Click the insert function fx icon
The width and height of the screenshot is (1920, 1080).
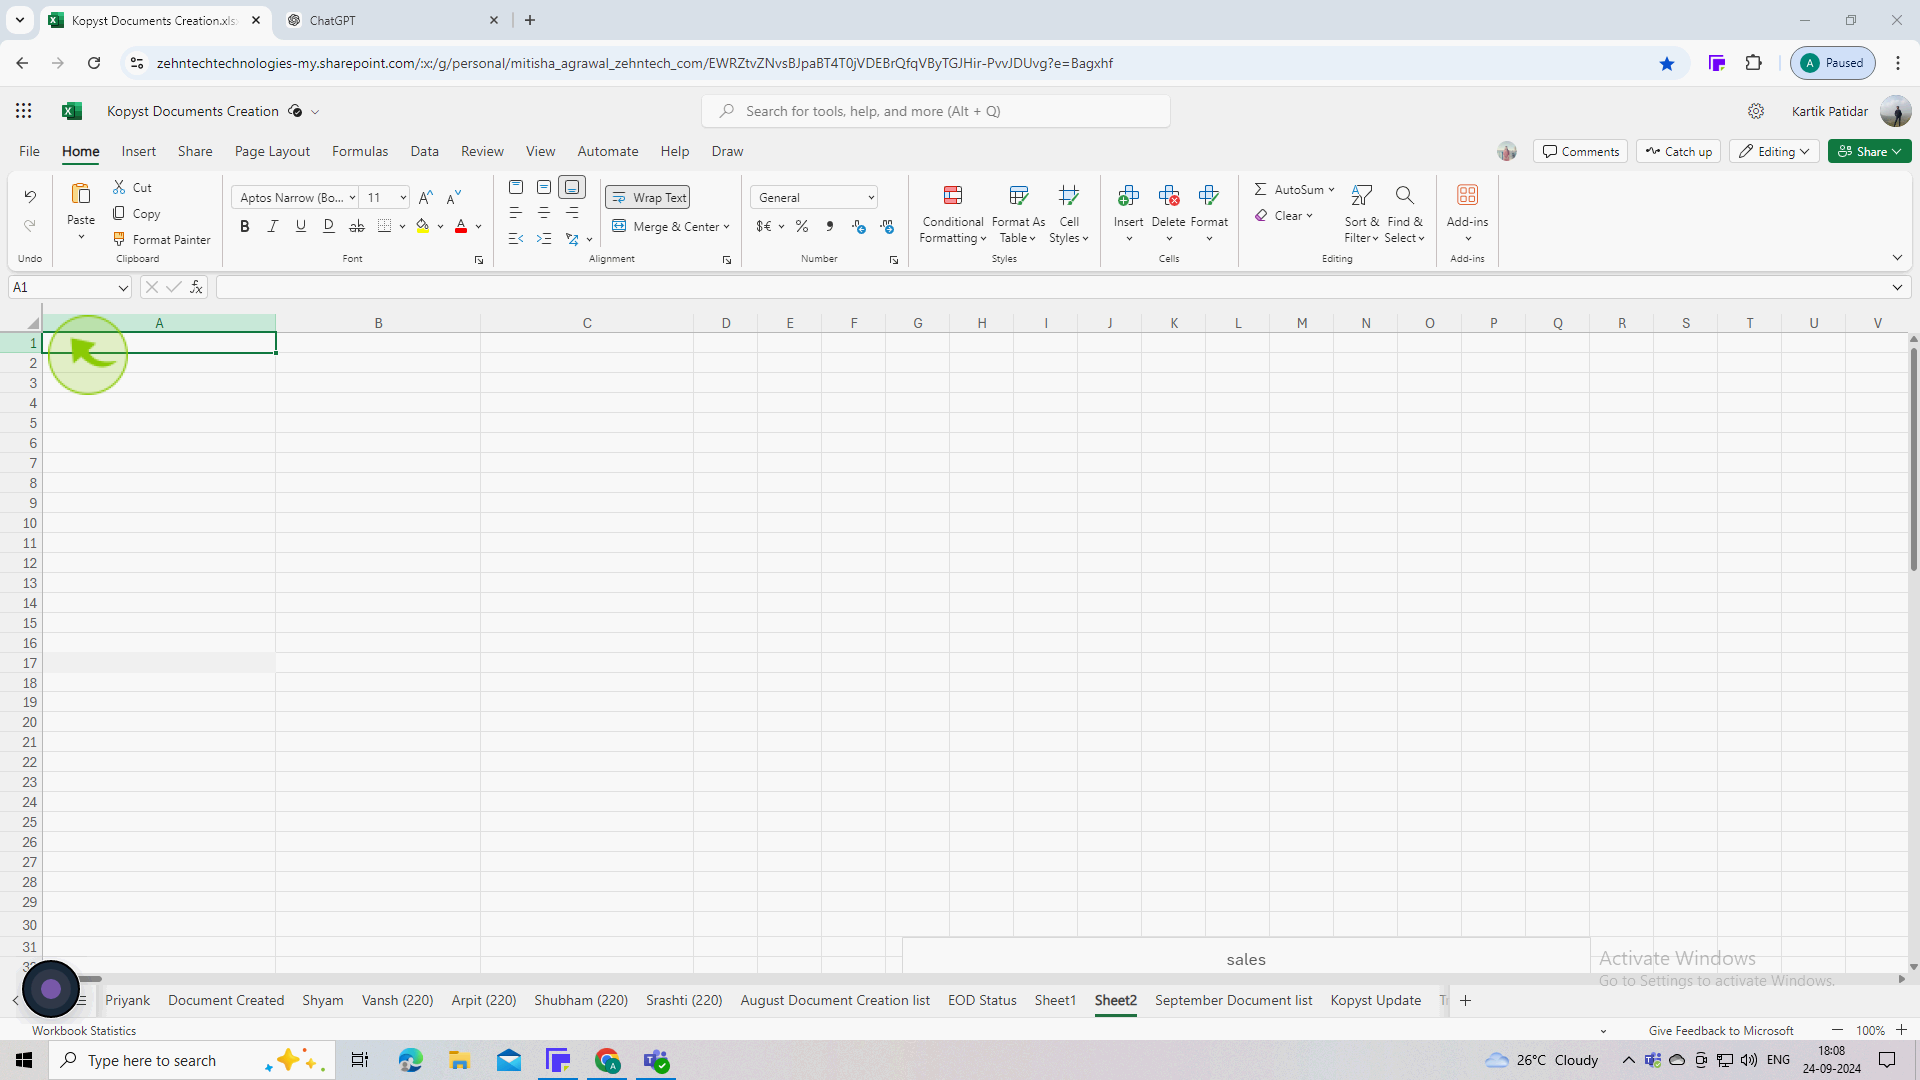[196, 287]
